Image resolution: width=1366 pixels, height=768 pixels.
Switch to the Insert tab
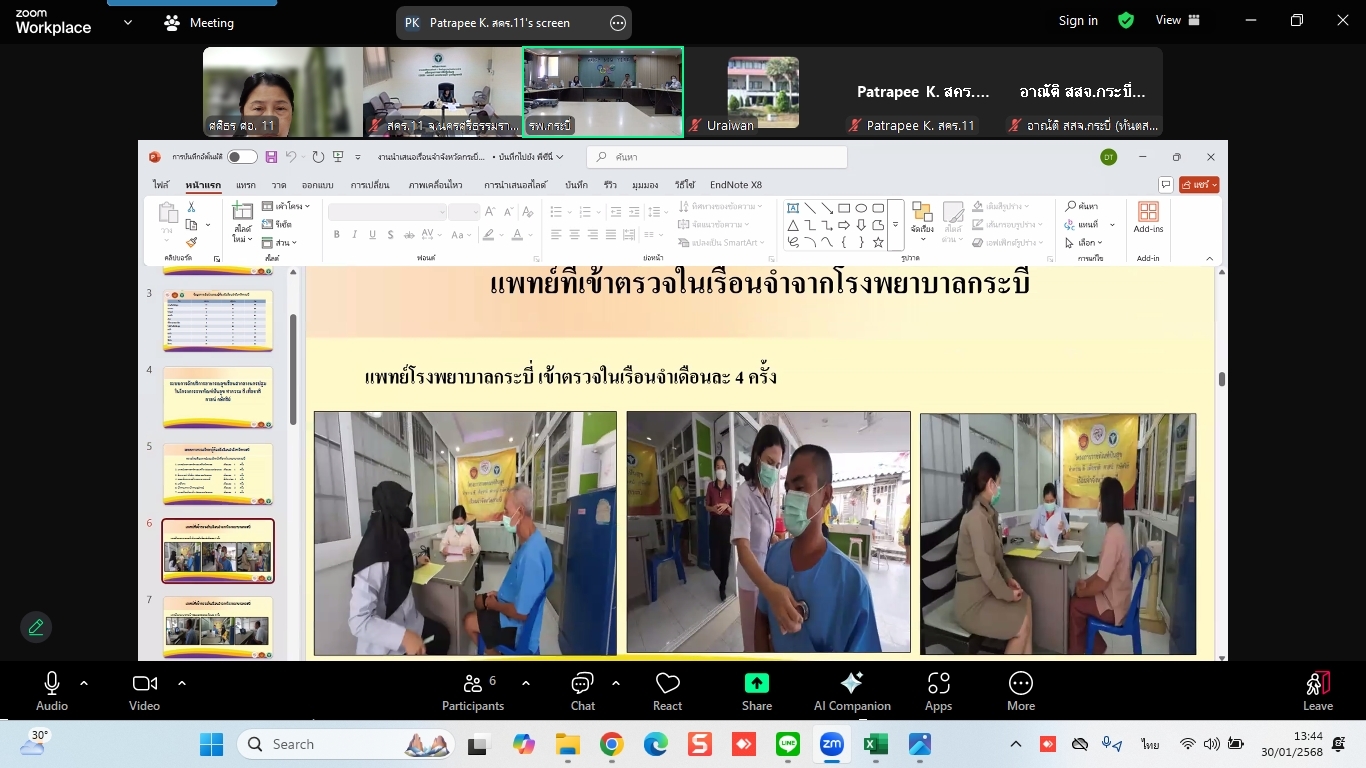click(x=246, y=185)
